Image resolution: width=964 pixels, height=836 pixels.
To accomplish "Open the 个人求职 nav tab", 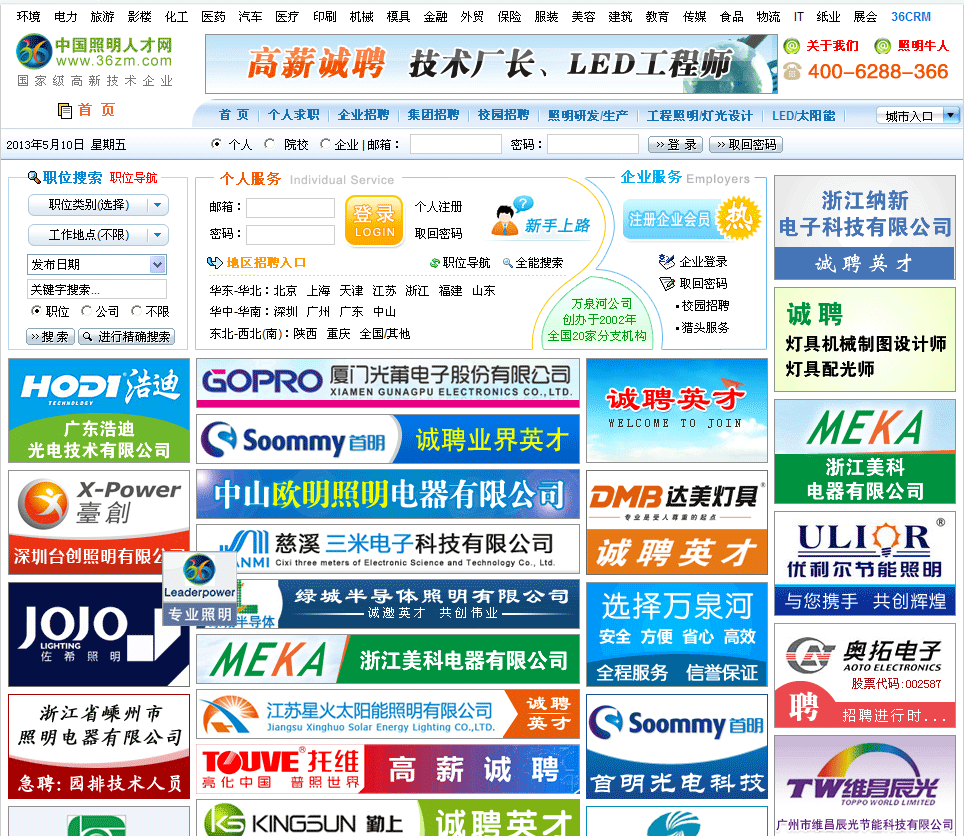I will (x=294, y=115).
